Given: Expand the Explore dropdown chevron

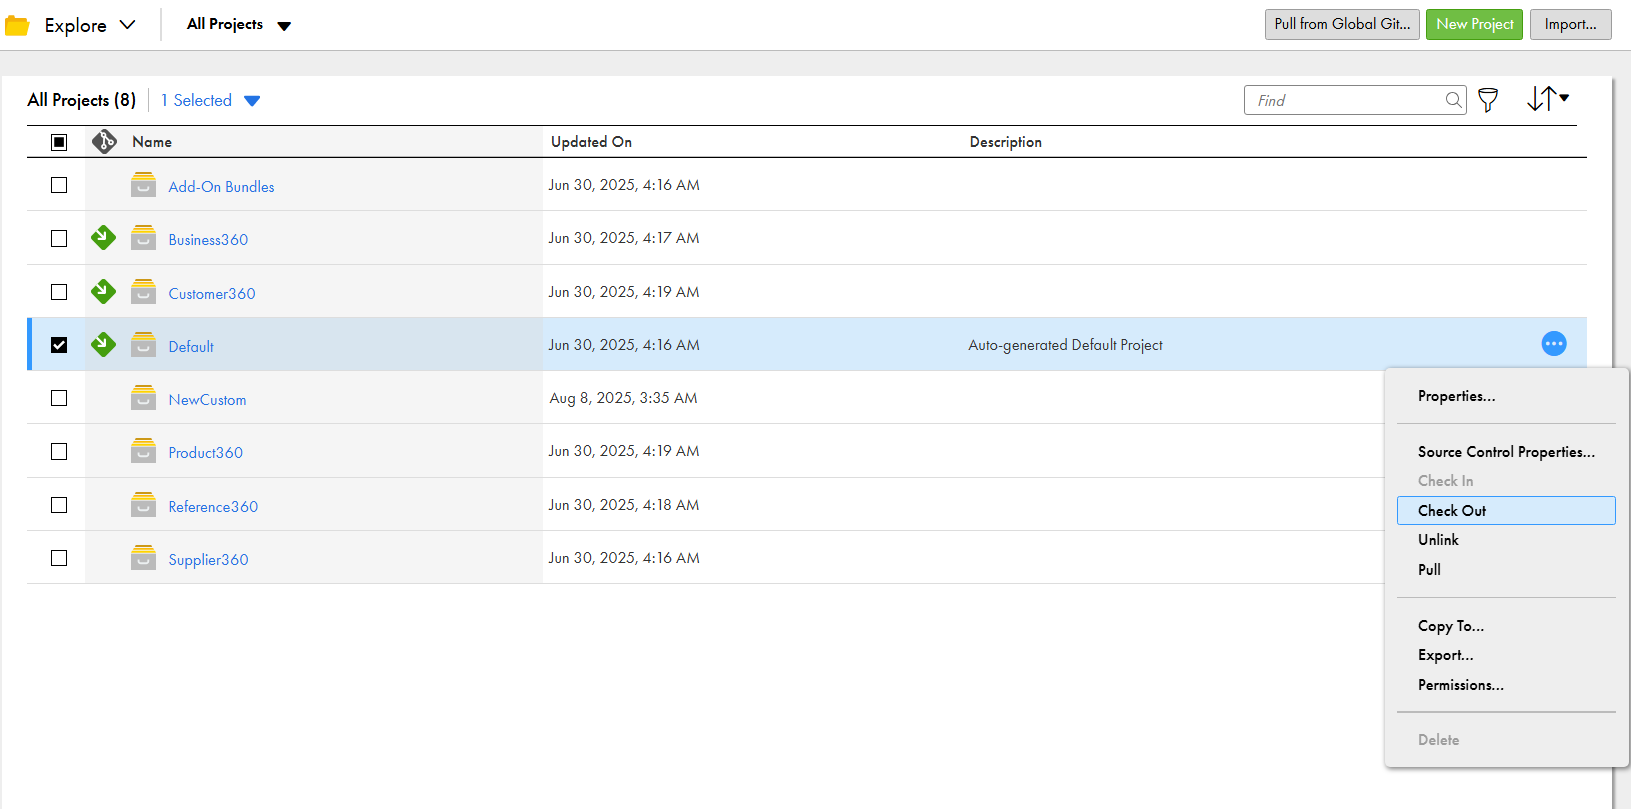Looking at the screenshot, I should [127, 25].
